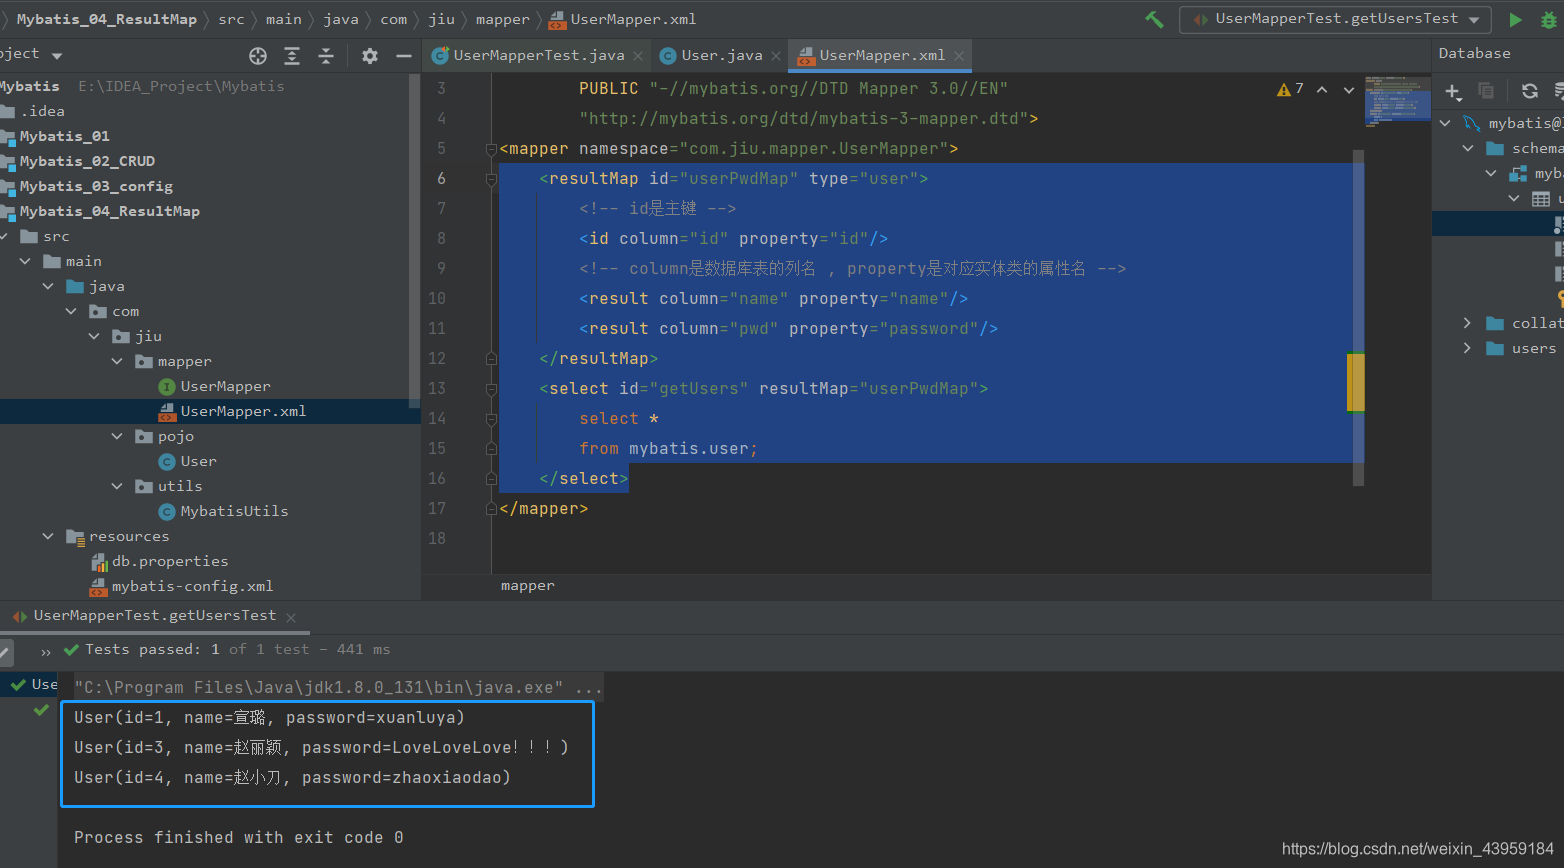Run UserMapperTest.getUsersTest with the green arrow

[1515, 19]
